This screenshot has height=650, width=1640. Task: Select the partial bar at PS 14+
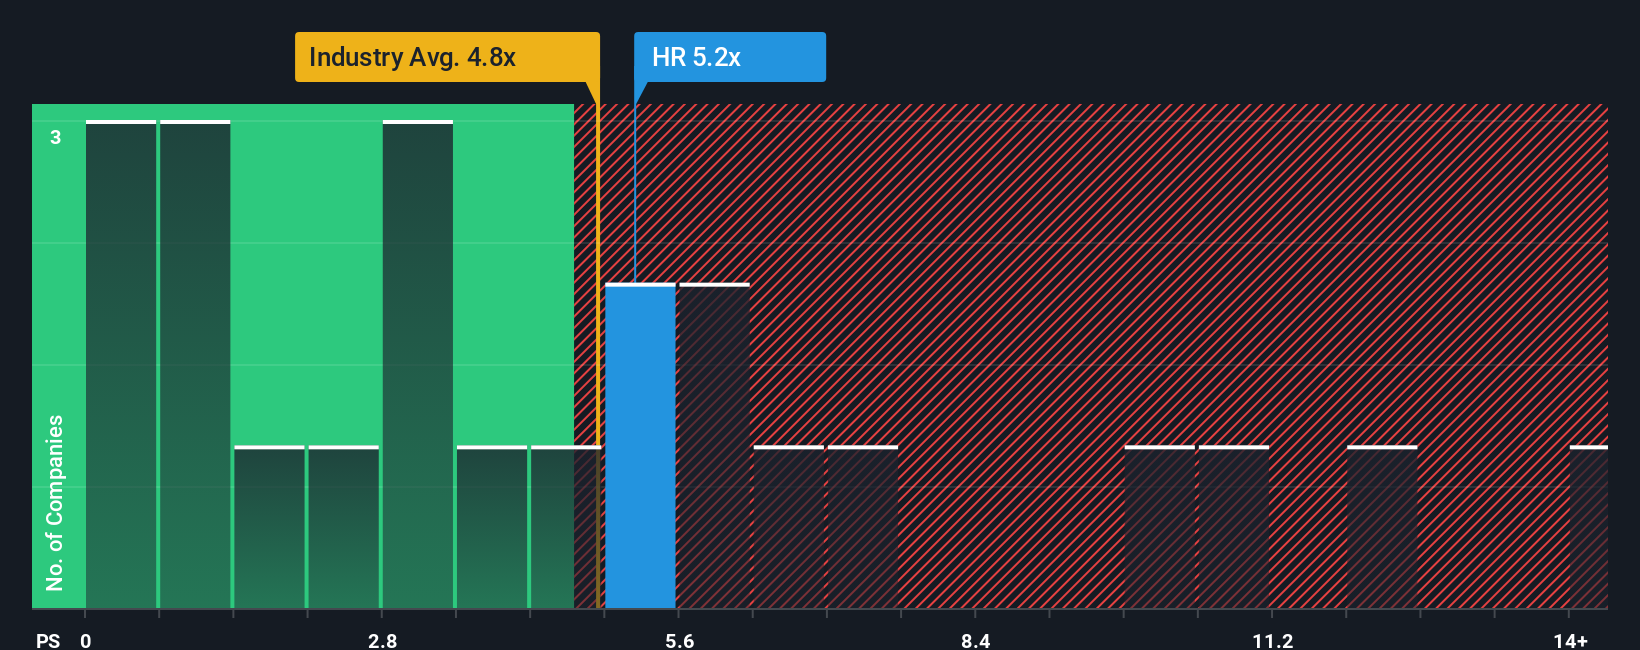pos(1589,527)
